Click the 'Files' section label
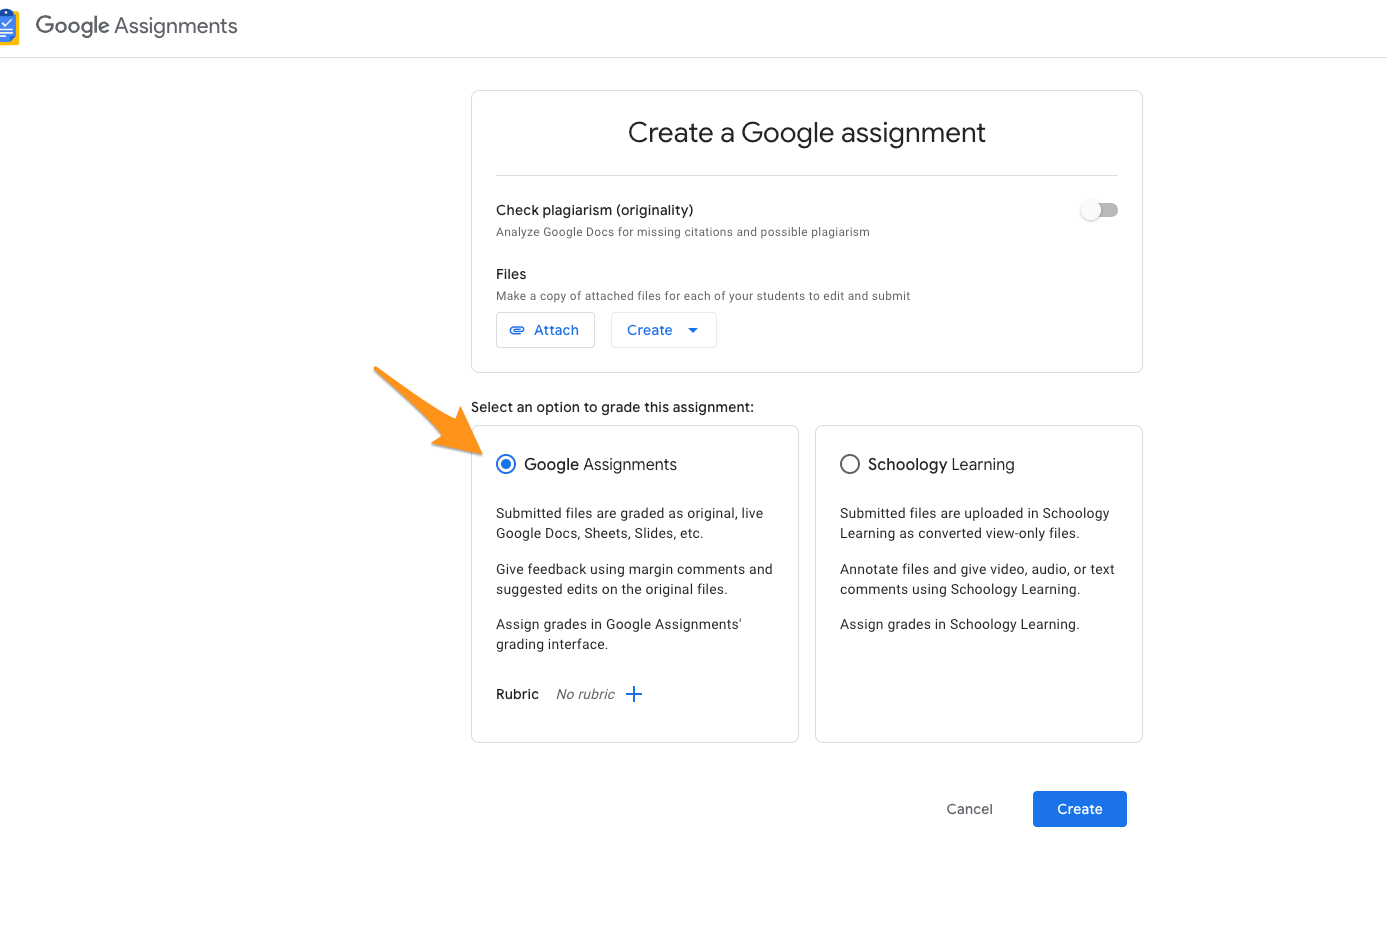This screenshot has height=940, width=1387. [511, 274]
